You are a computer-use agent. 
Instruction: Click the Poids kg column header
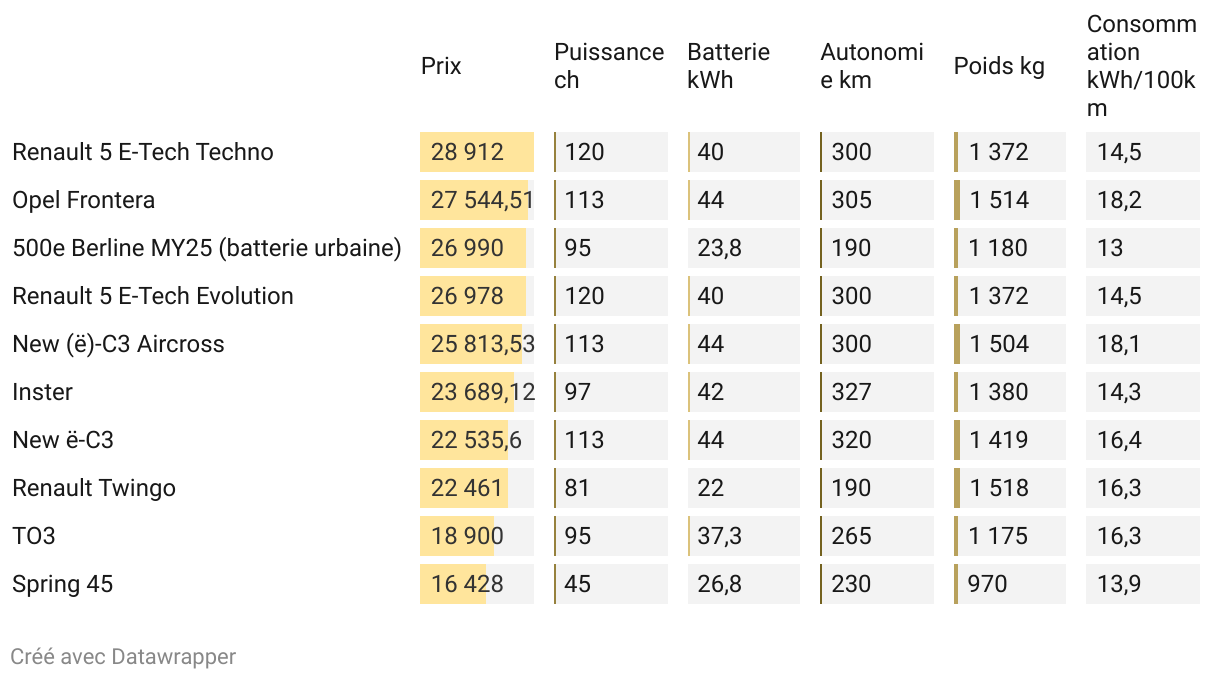998,66
